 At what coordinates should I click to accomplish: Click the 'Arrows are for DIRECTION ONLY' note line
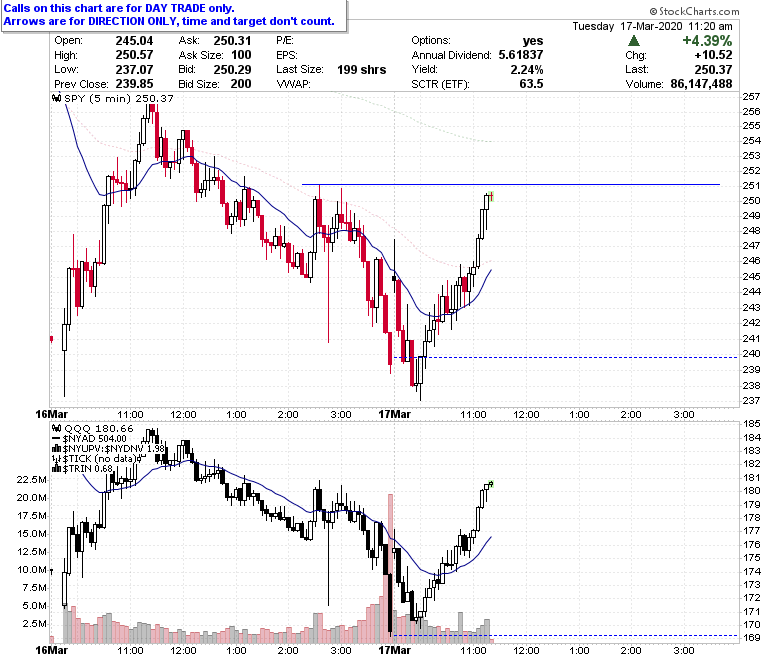point(169,21)
